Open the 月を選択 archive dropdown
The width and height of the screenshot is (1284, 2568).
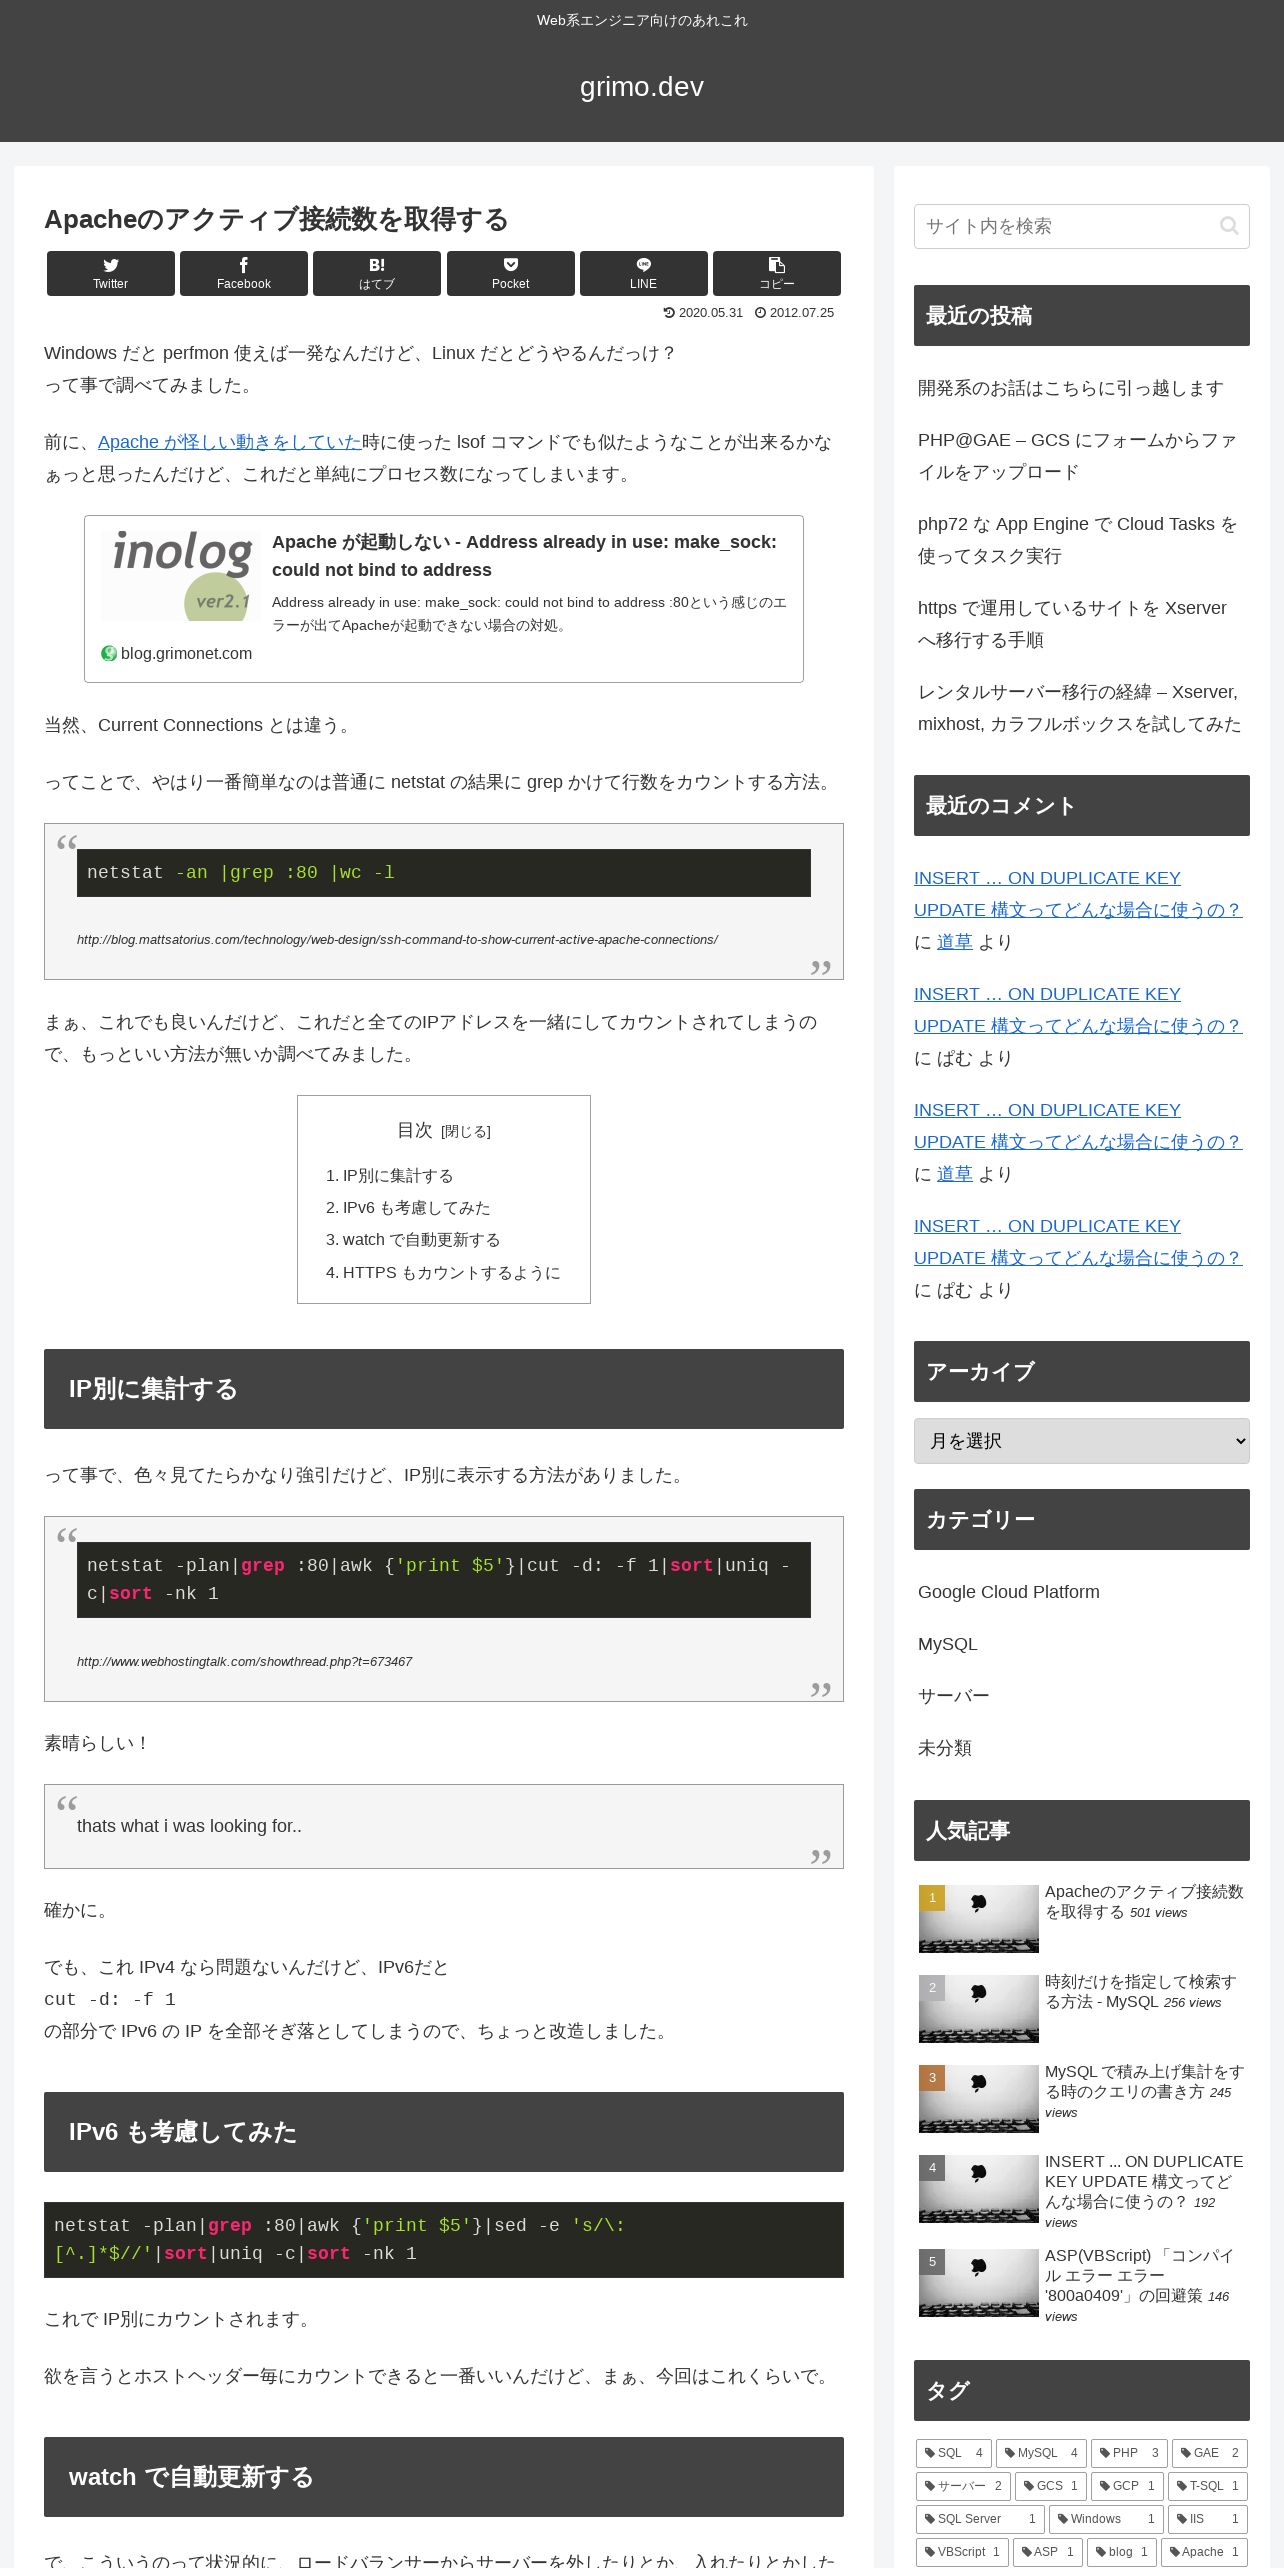click(1082, 1441)
